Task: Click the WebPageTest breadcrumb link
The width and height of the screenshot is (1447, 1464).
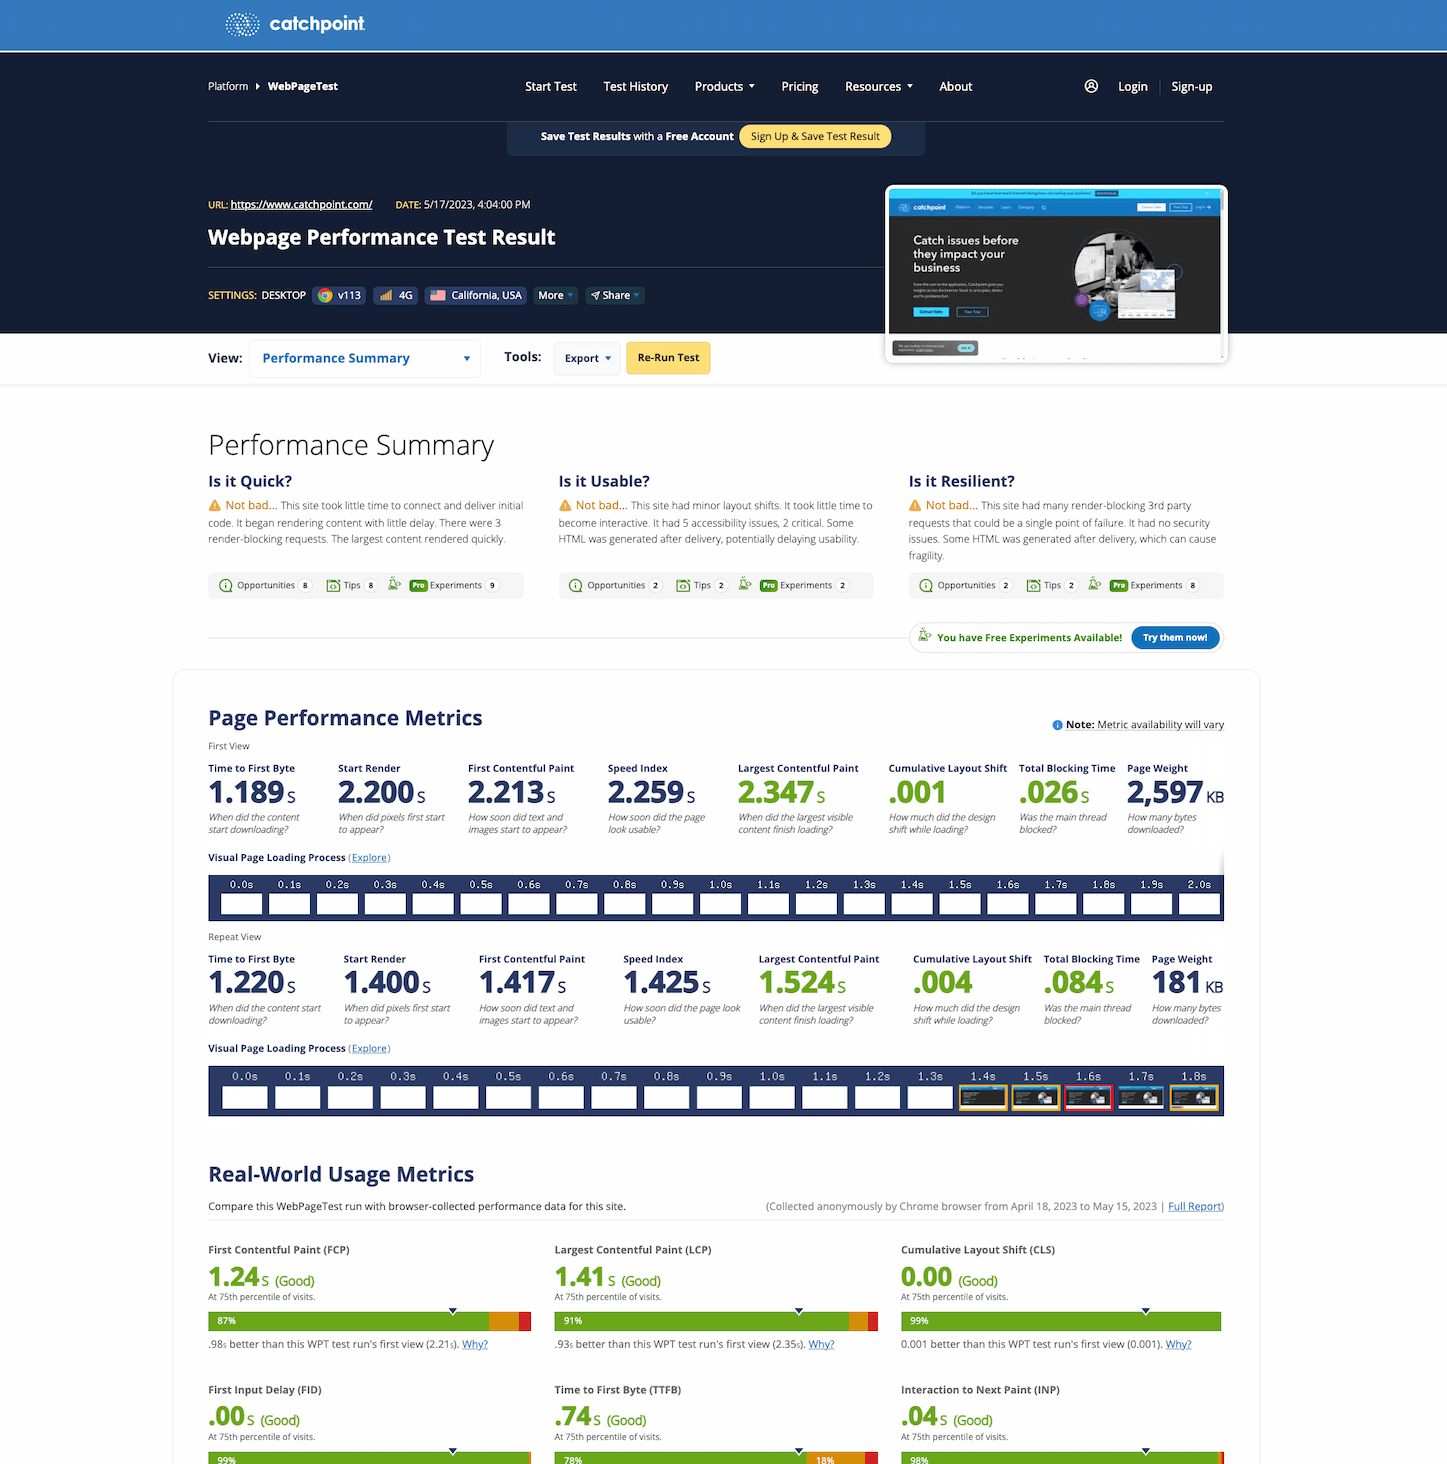Action: 303,86
